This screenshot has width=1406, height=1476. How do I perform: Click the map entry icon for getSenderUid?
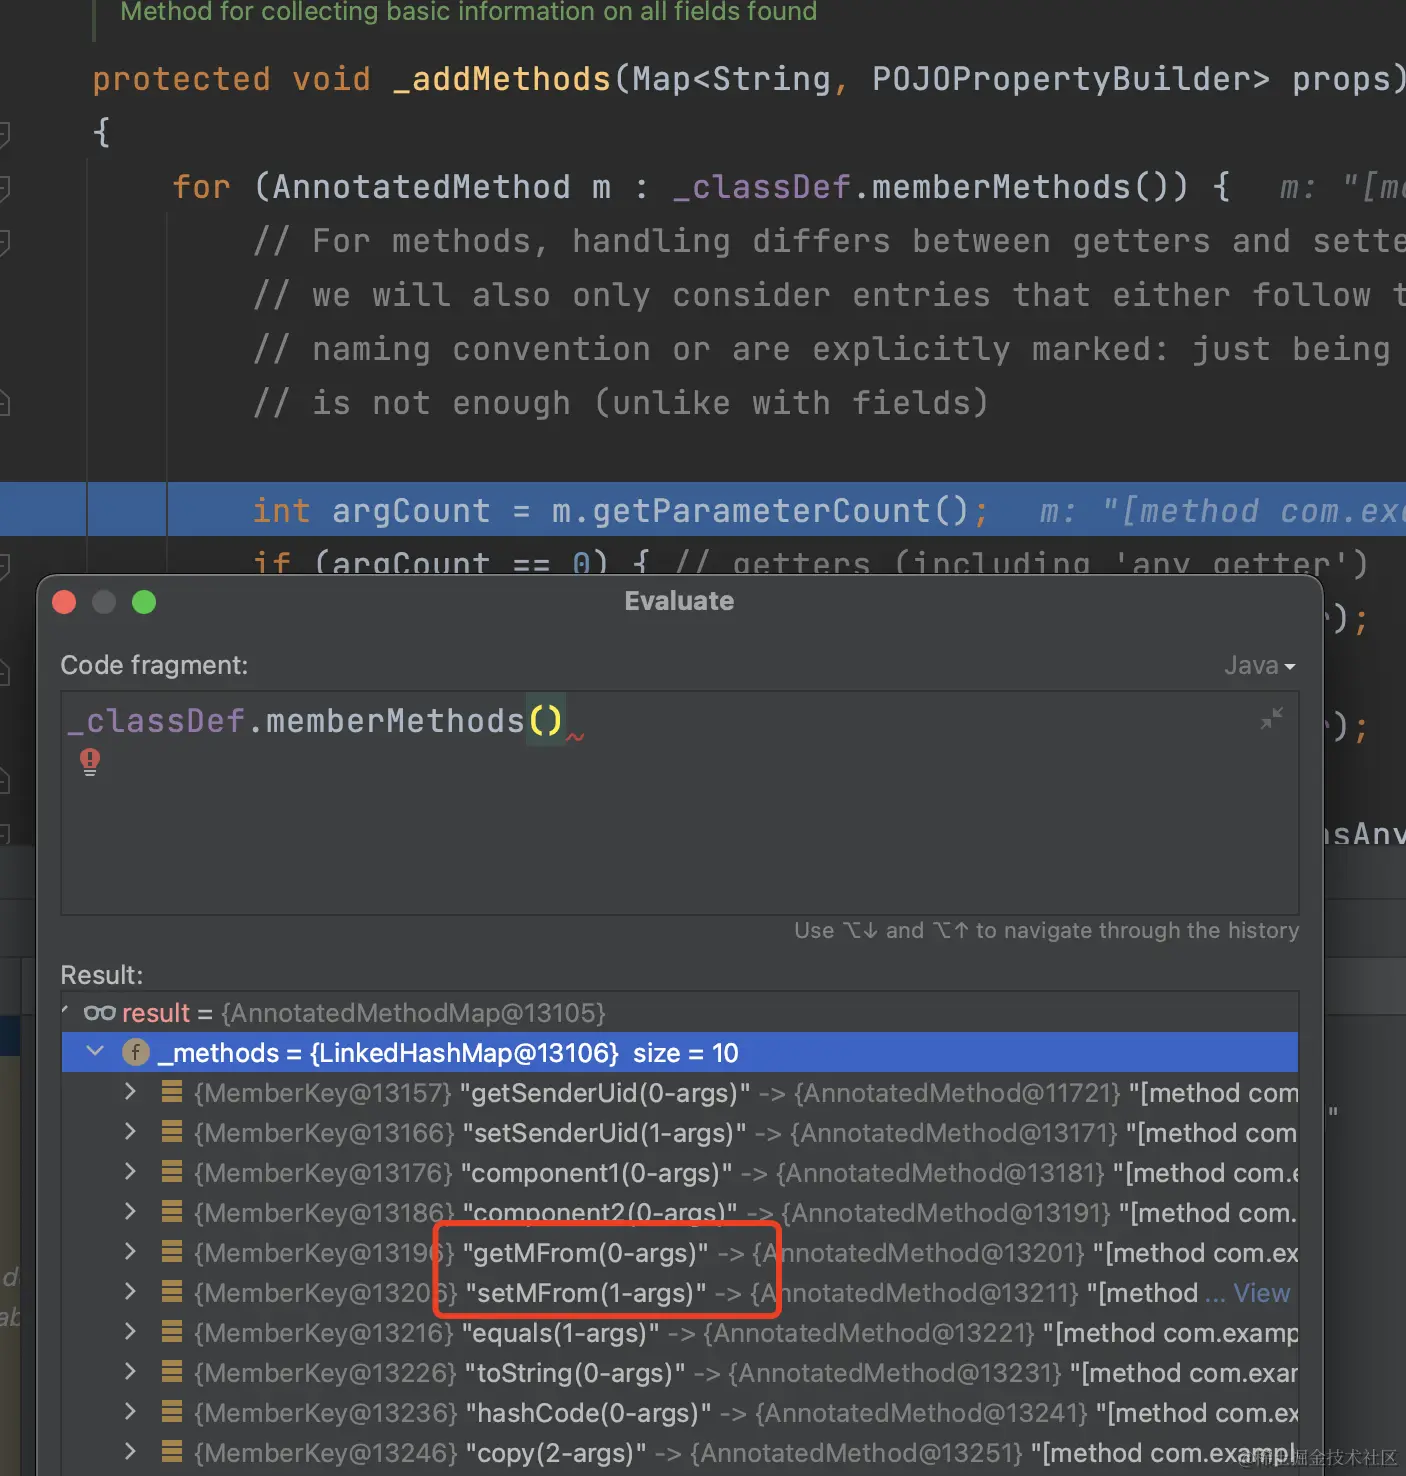pos(172,1092)
